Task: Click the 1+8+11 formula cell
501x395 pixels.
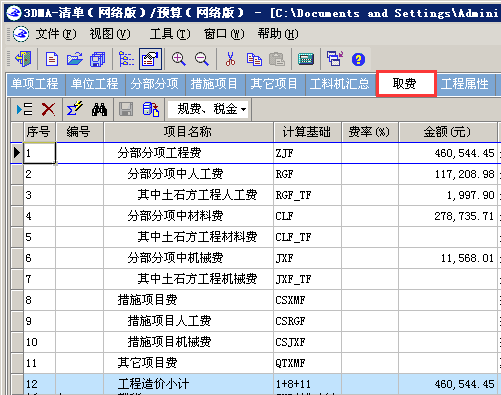Action: coord(307,384)
